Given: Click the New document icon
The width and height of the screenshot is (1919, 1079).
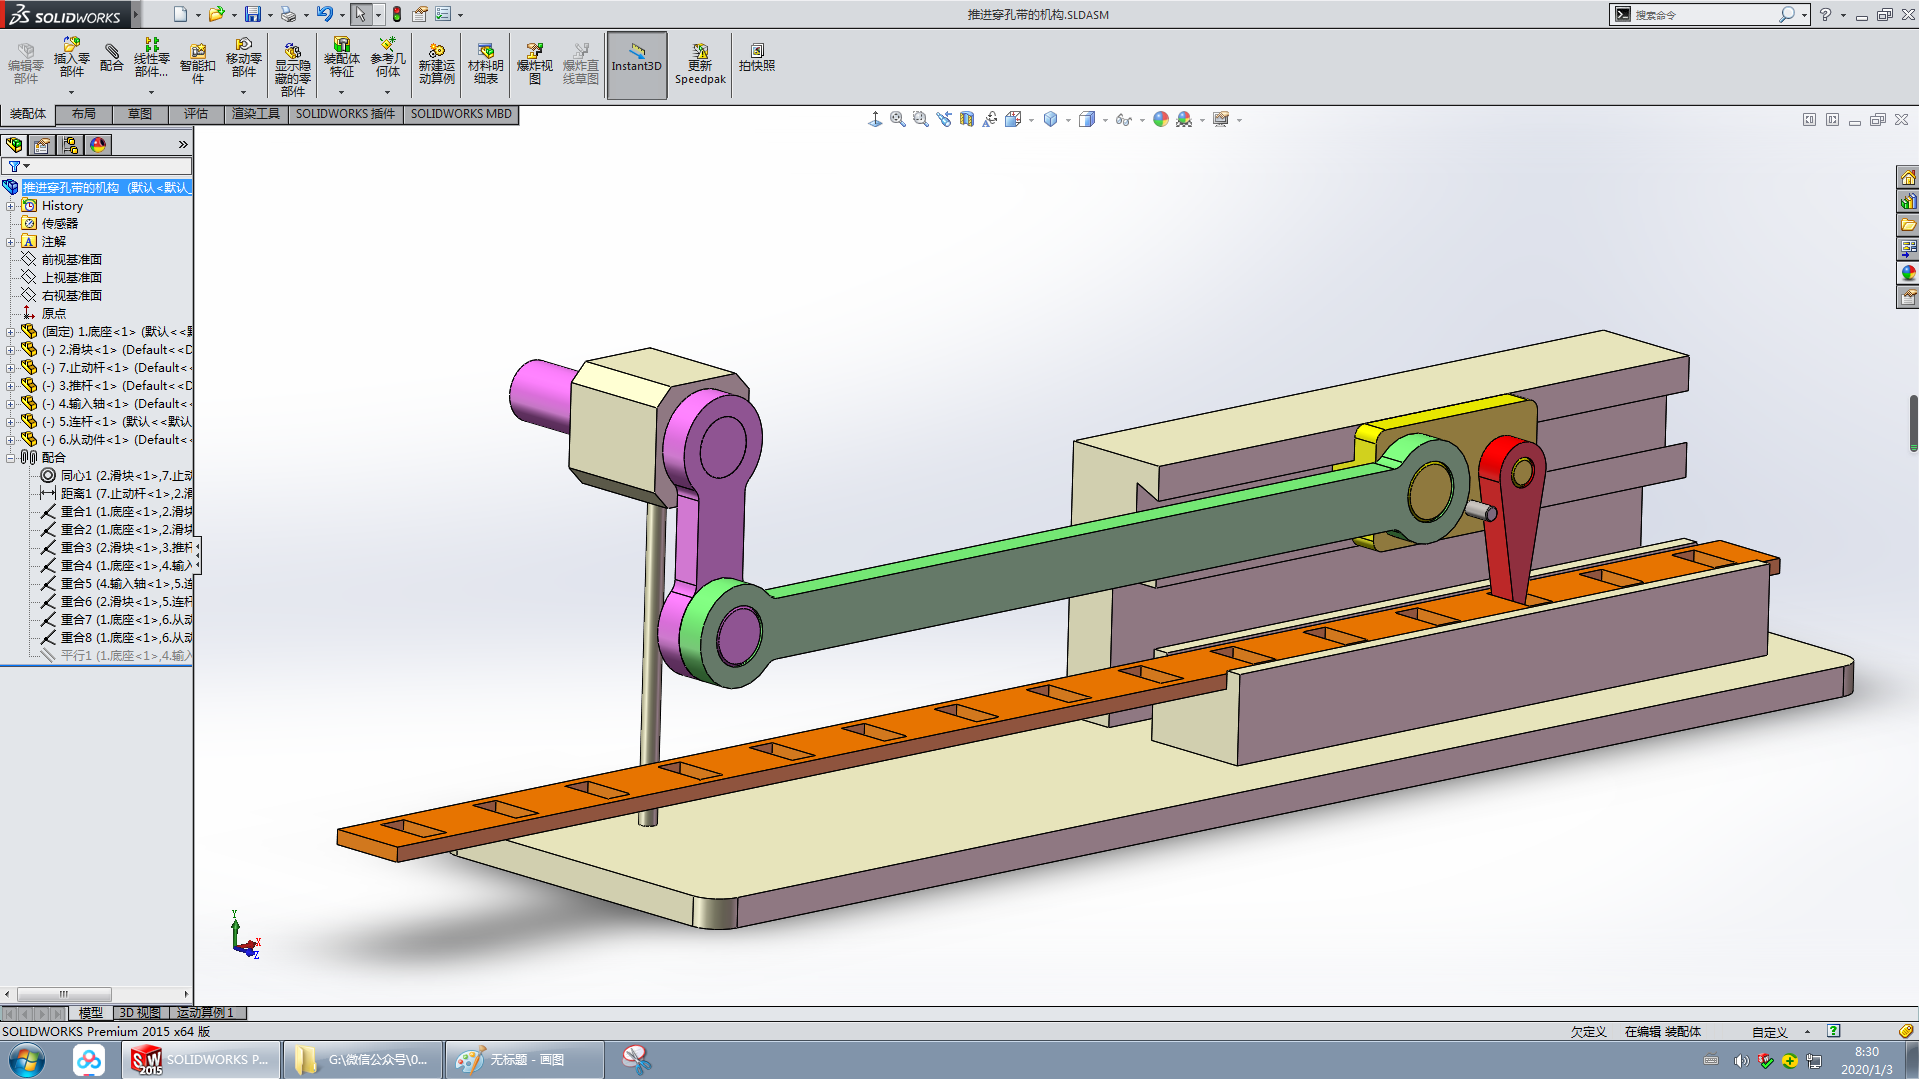Looking at the screenshot, I should pyautogui.click(x=180, y=14).
